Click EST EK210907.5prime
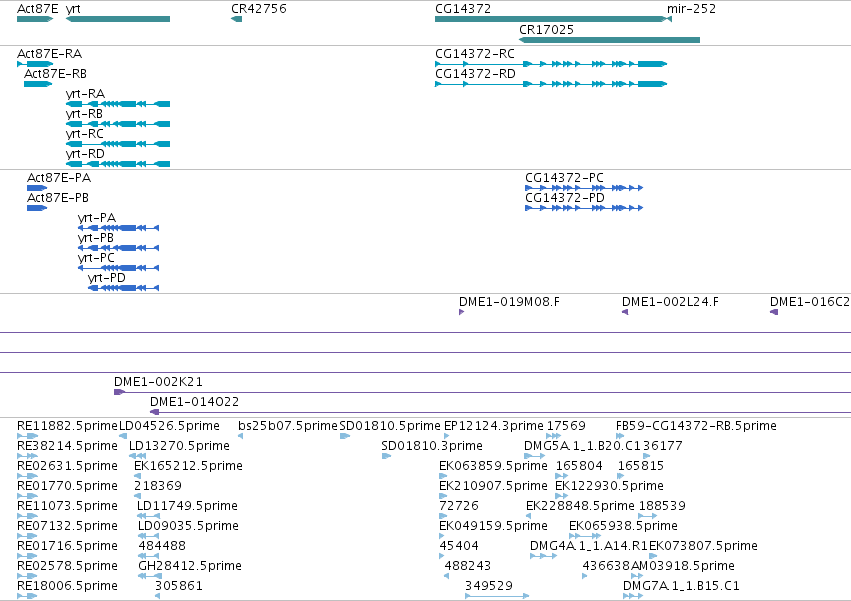Viewport: 851px width, 601px height. tap(443, 496)
